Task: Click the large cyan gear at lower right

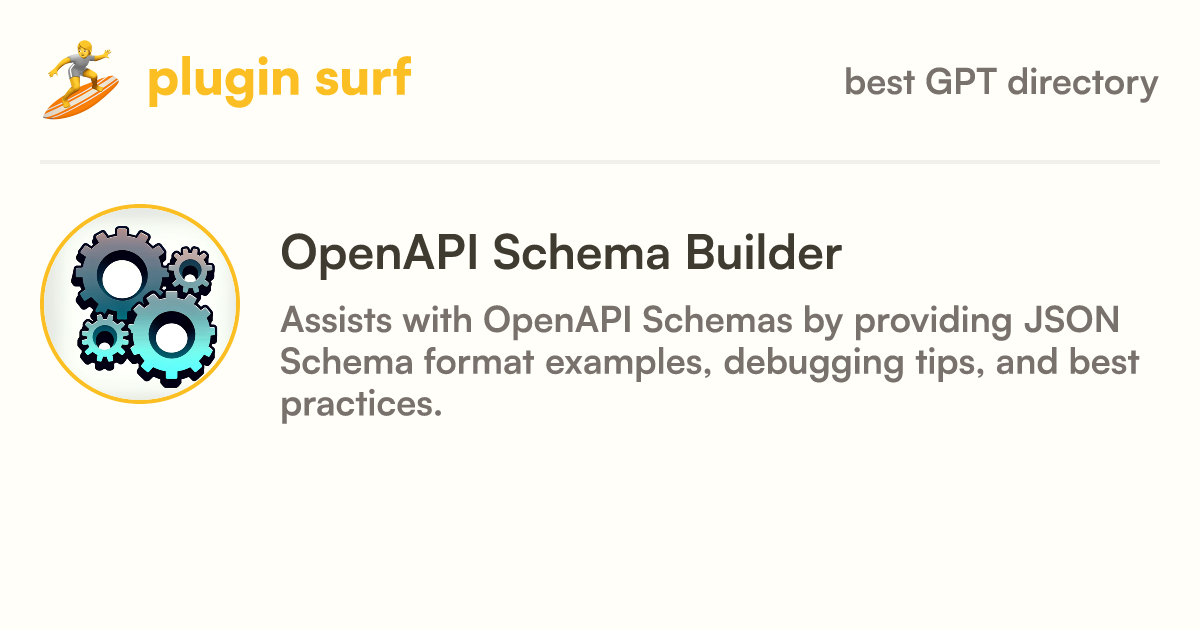Action: click(x=171, y=336)
